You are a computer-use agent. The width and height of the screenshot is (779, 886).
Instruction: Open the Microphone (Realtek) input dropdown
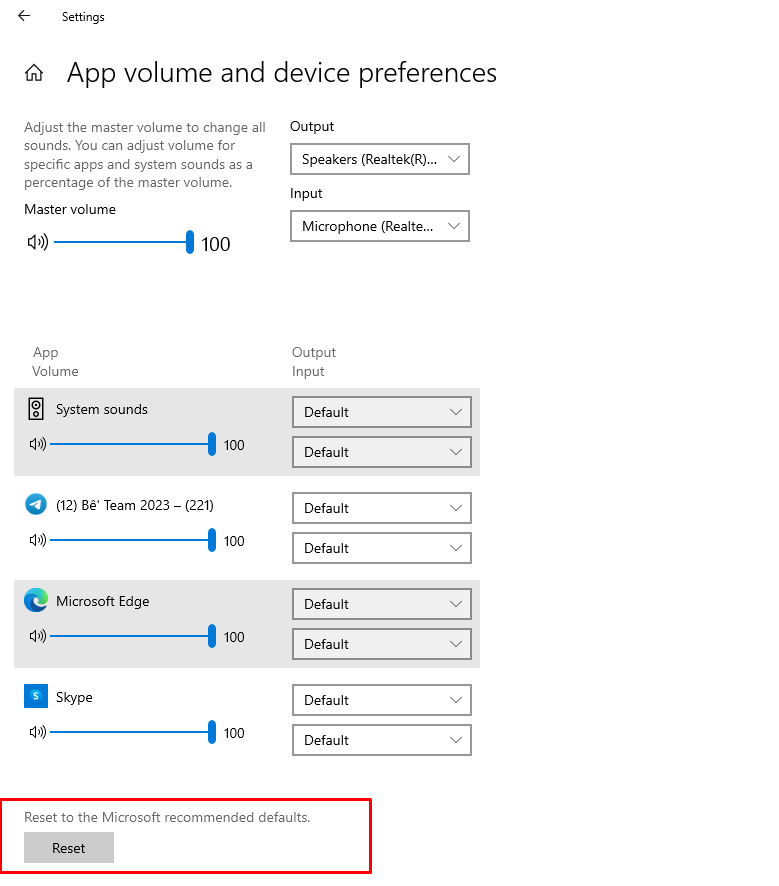[380, 226]
